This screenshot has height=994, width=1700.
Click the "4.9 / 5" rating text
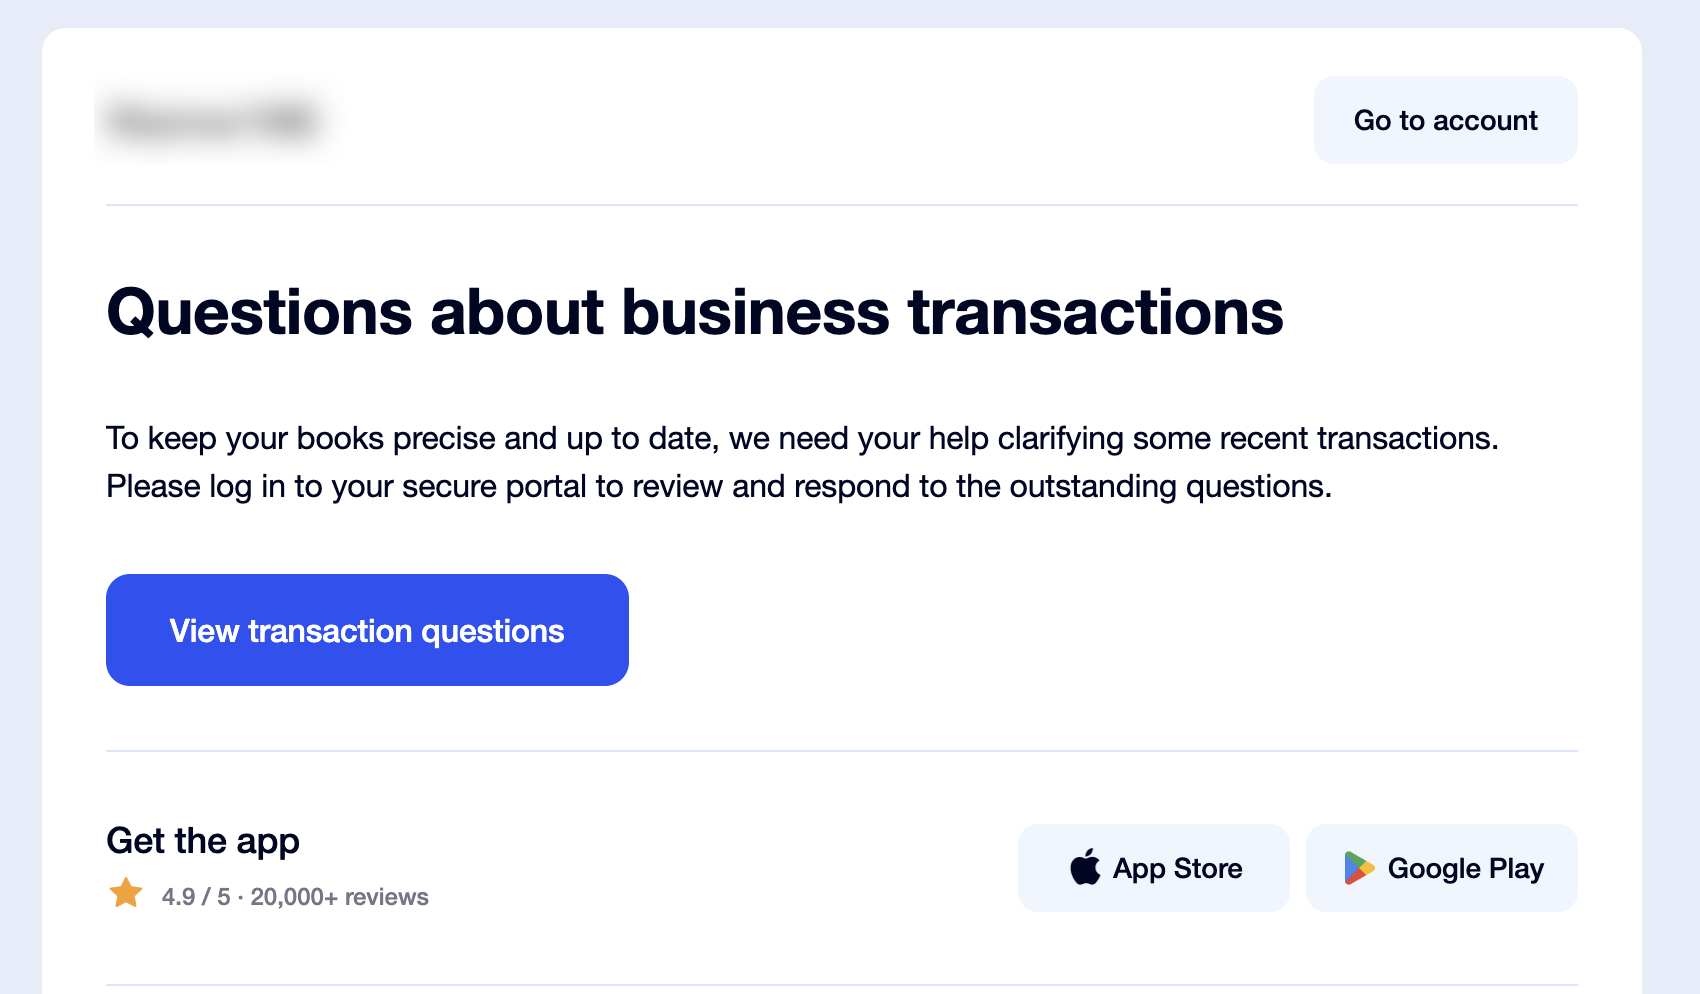(196, 897)
